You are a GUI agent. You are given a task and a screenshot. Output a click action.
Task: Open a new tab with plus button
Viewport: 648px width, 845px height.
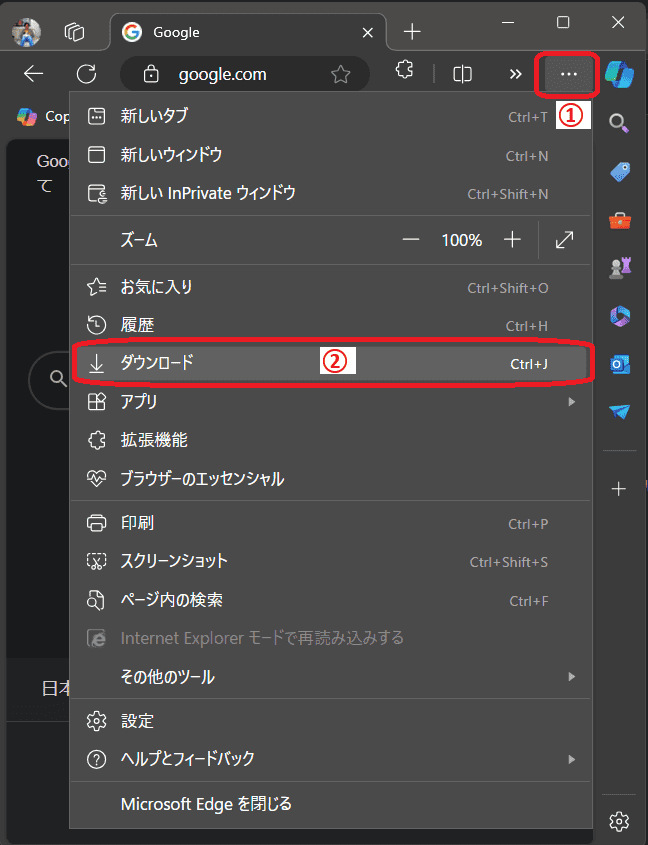point(412,32)
